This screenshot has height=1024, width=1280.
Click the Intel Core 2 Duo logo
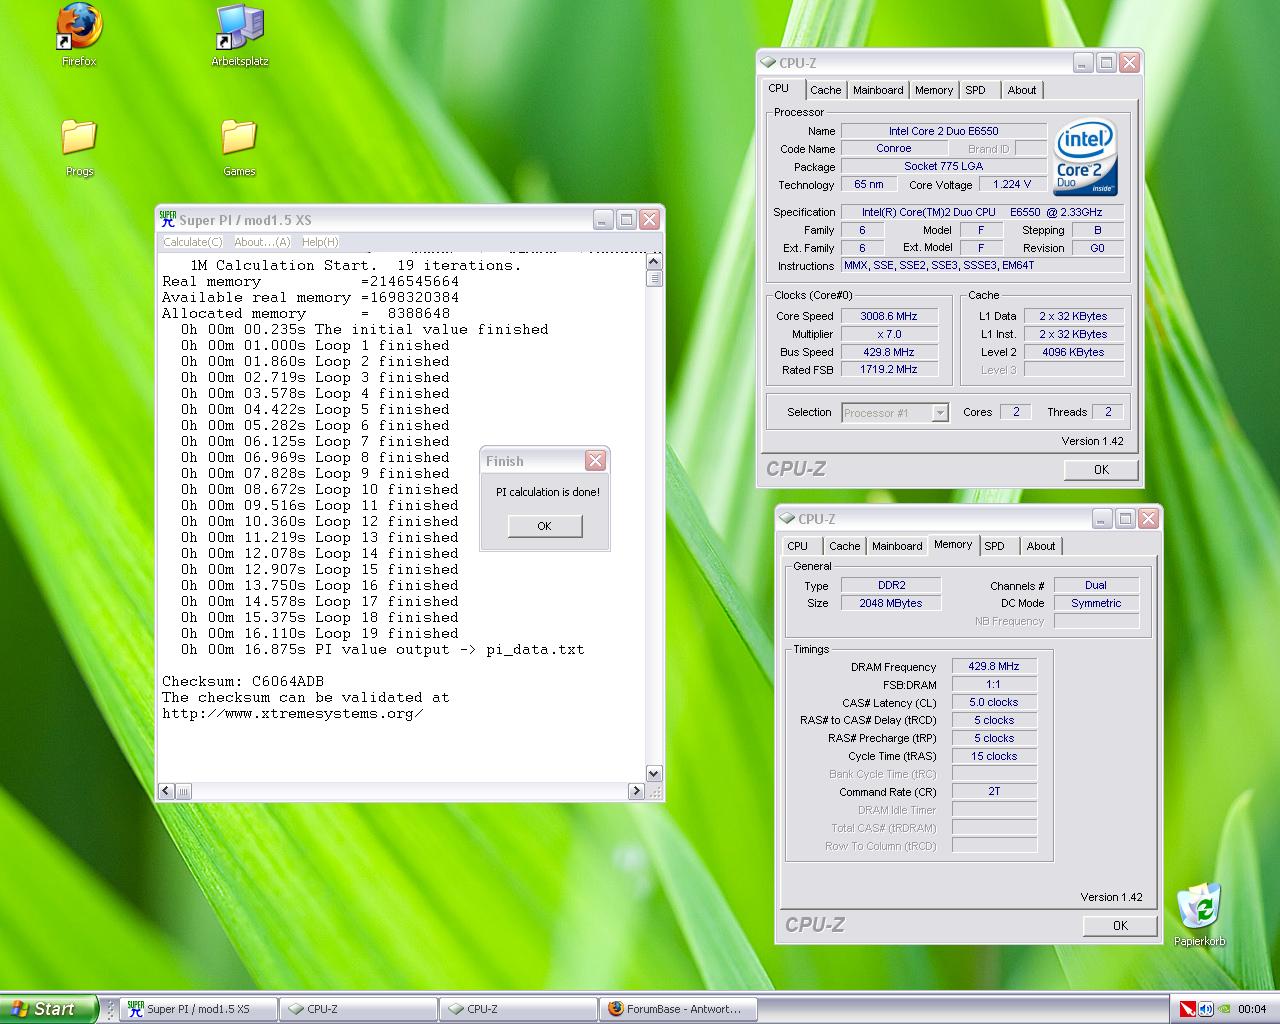(x=1086, y=159)
